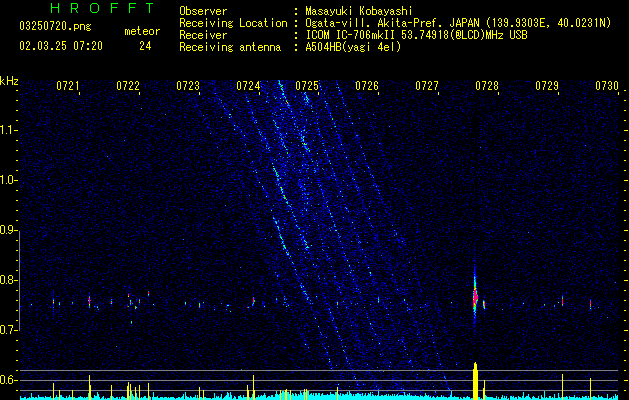Click the gray frequency range bracket on left axis
Screen dimensions: 629x400
point(20,281)
